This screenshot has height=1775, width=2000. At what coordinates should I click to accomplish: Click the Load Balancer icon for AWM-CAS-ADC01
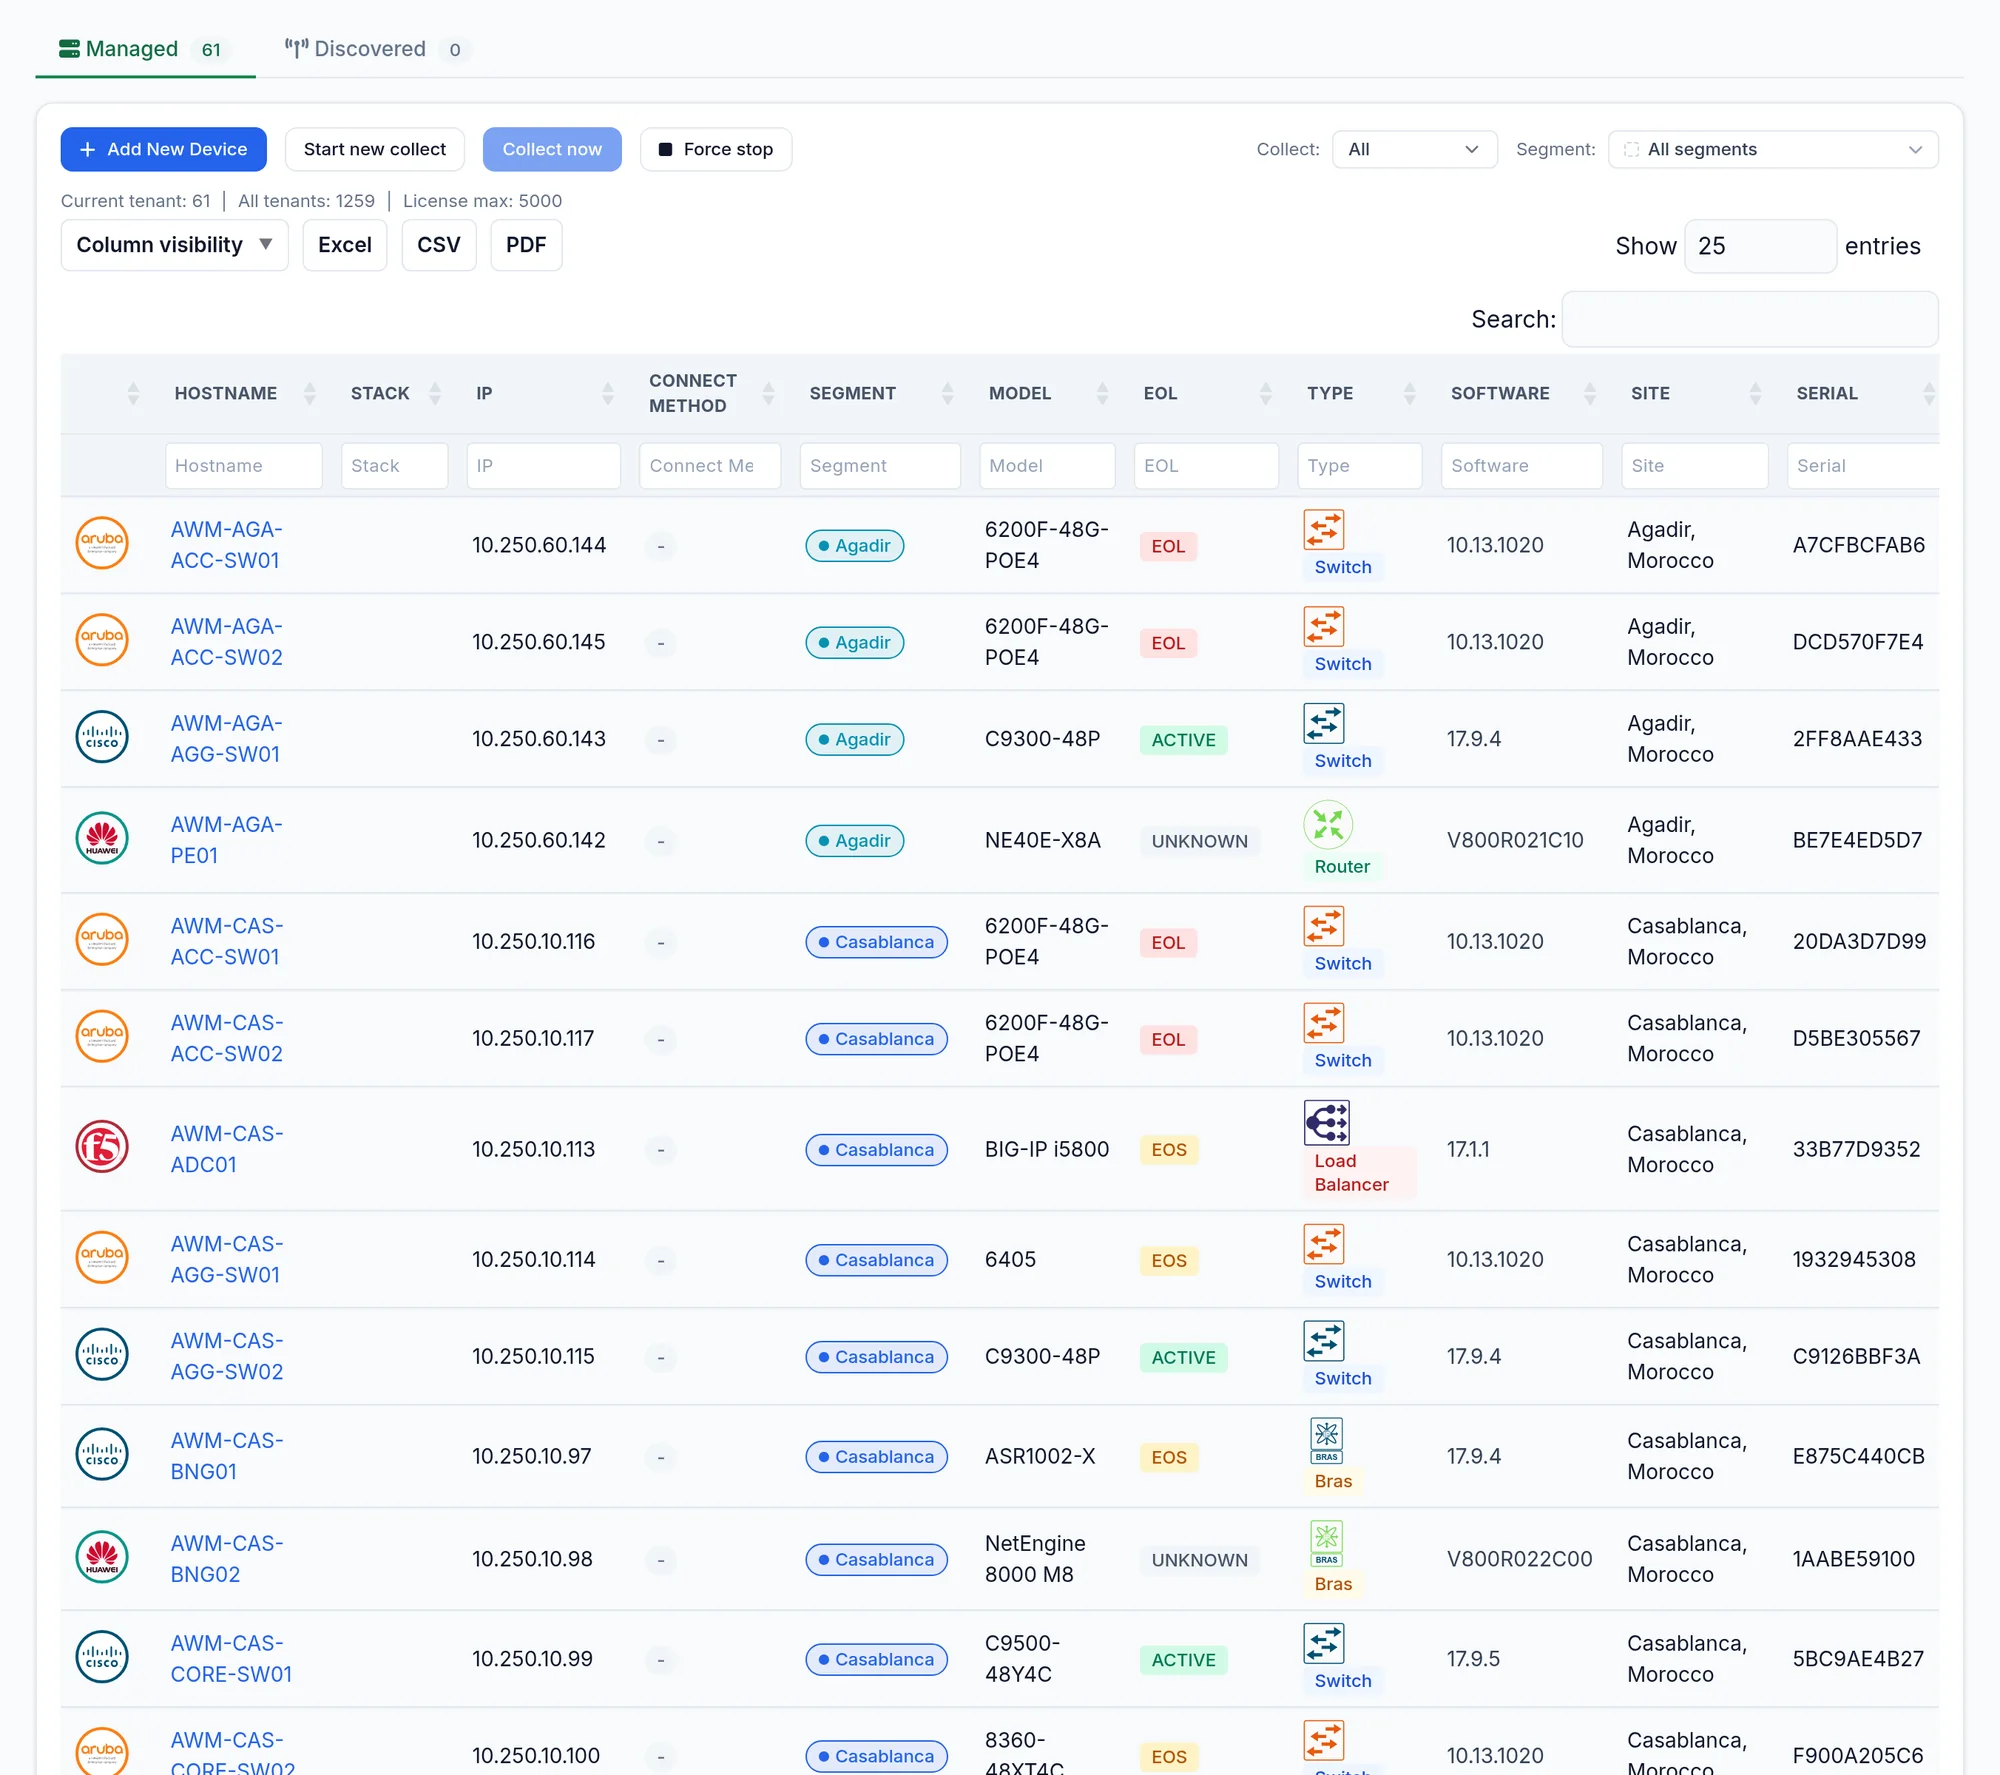(x=1327, y=1123)
